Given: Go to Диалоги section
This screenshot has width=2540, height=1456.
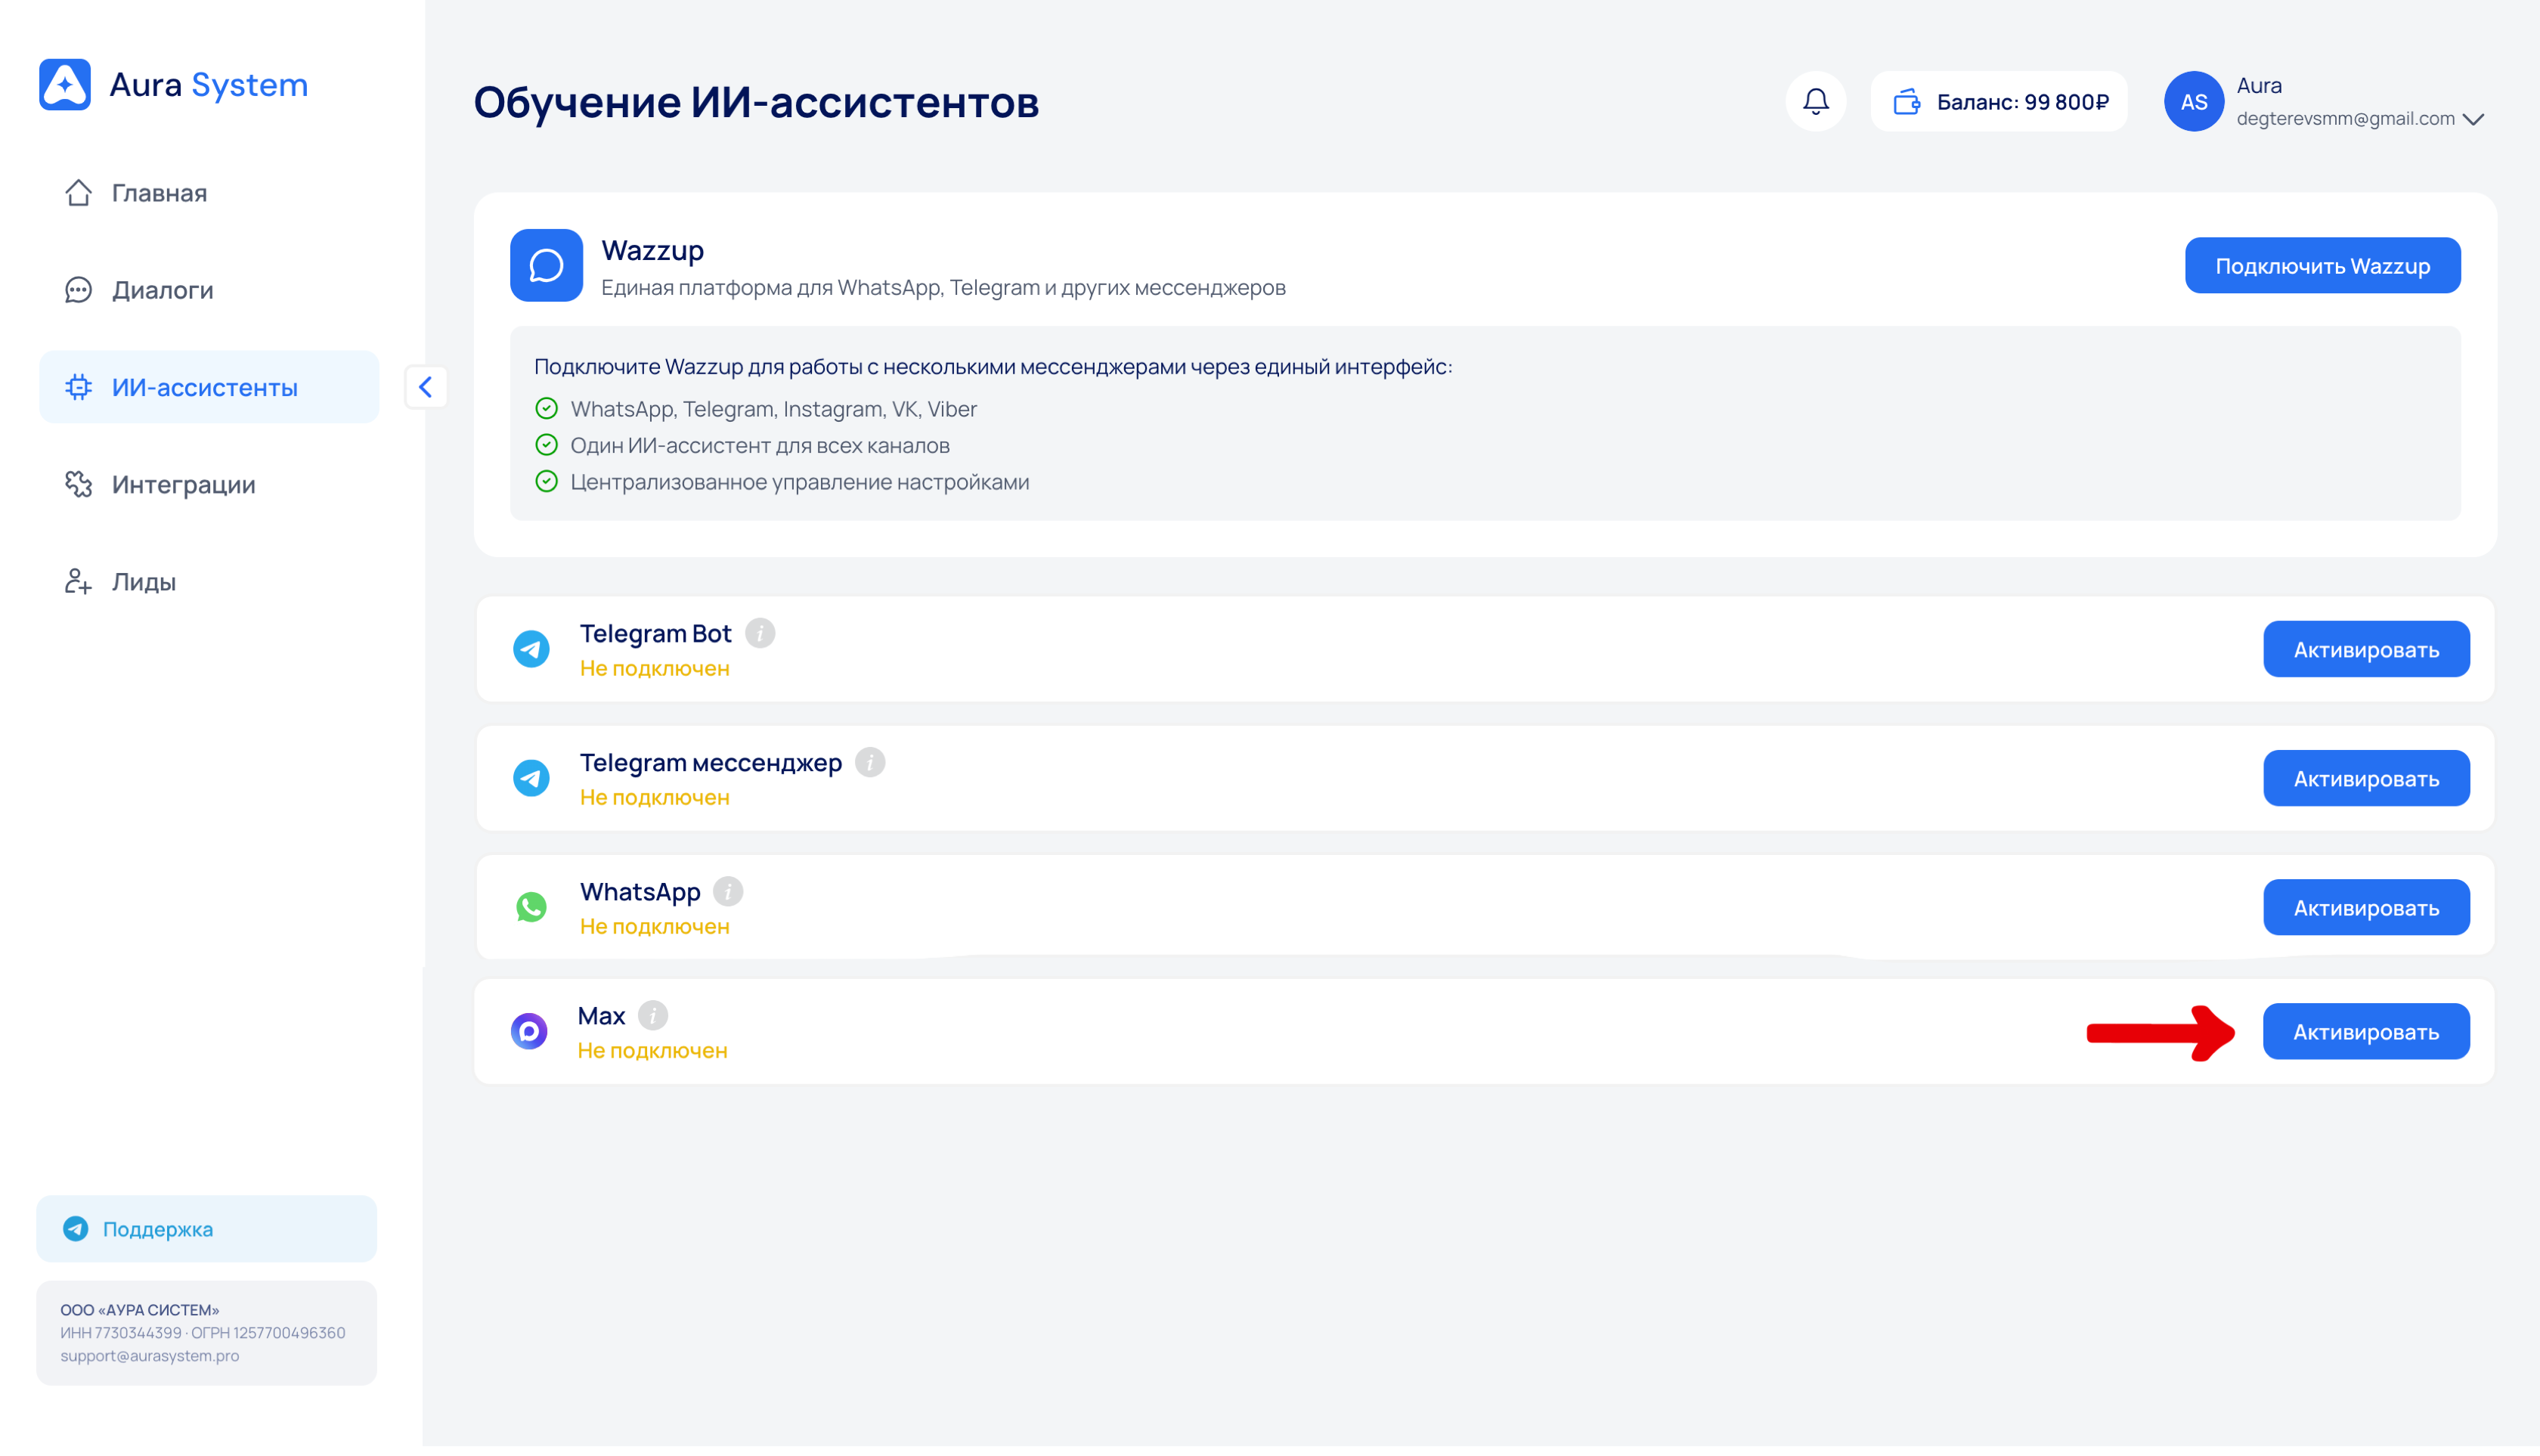Looking at the screenshot, I should [x=162, y=290].
